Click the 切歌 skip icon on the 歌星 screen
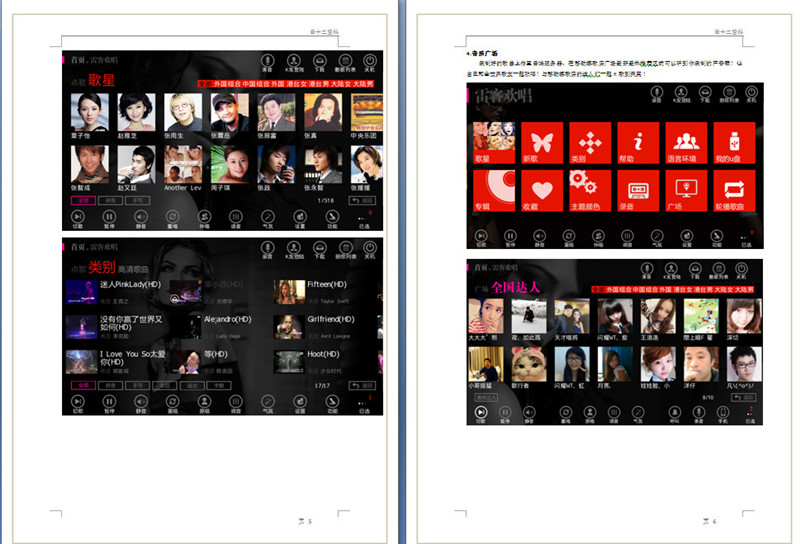 78,218
